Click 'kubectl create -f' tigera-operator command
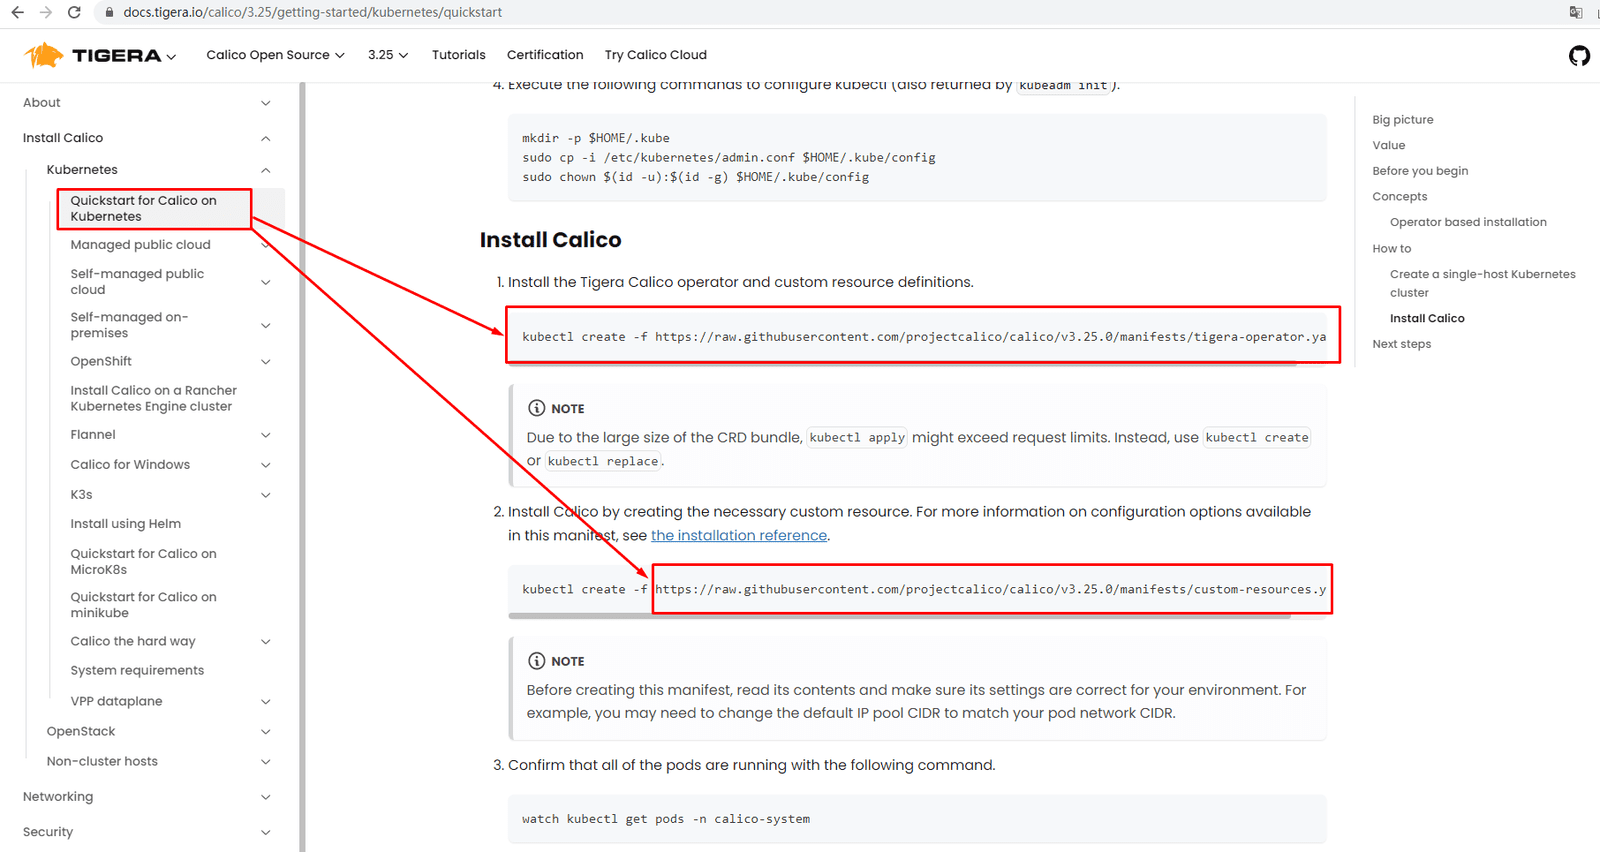This screenshot has width=1600, height=852. (x=924, y=337)
